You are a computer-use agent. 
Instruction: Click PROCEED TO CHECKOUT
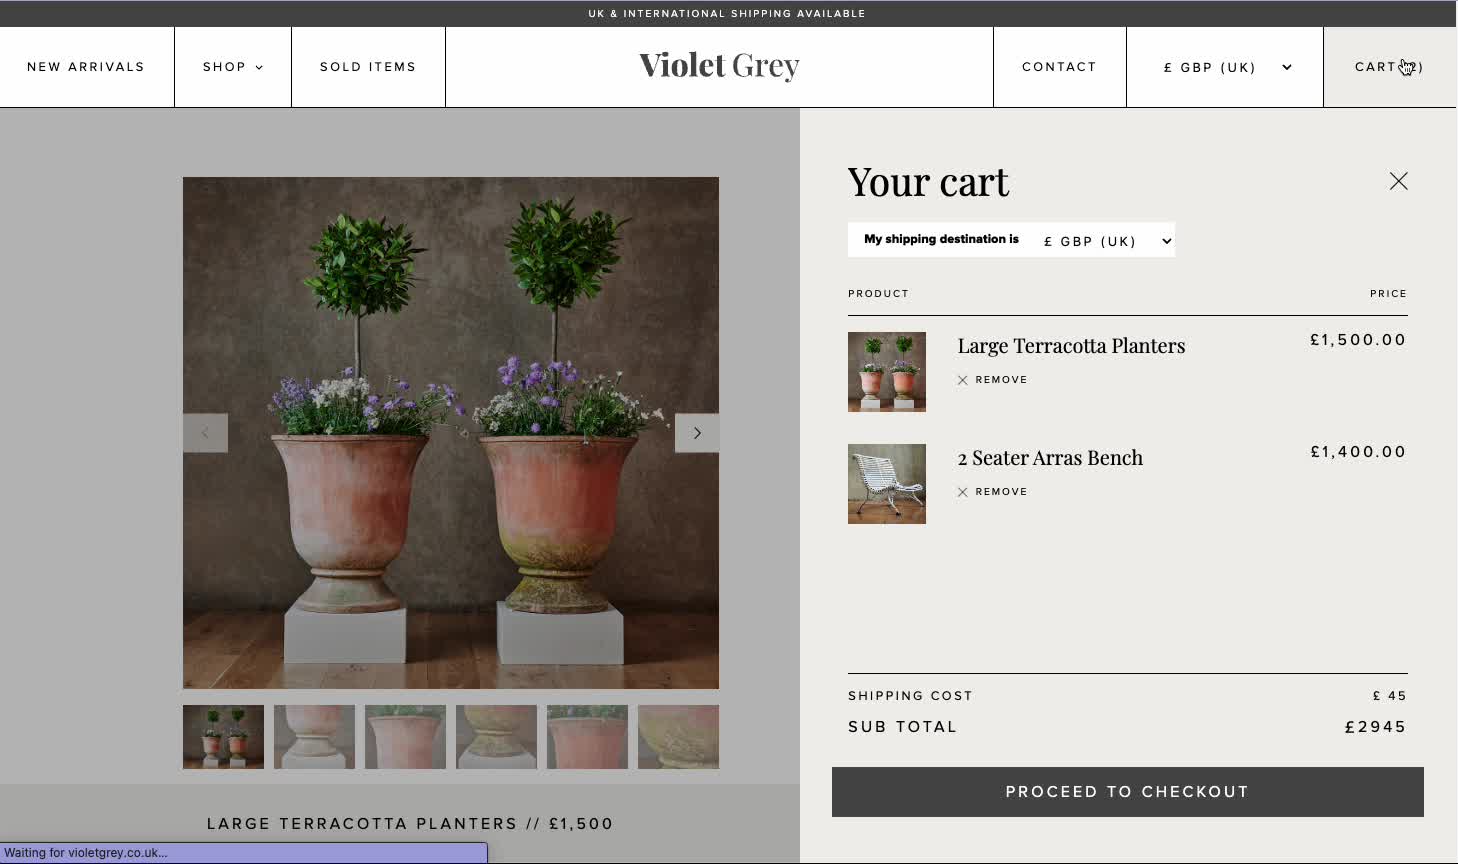click(1128, 792)
